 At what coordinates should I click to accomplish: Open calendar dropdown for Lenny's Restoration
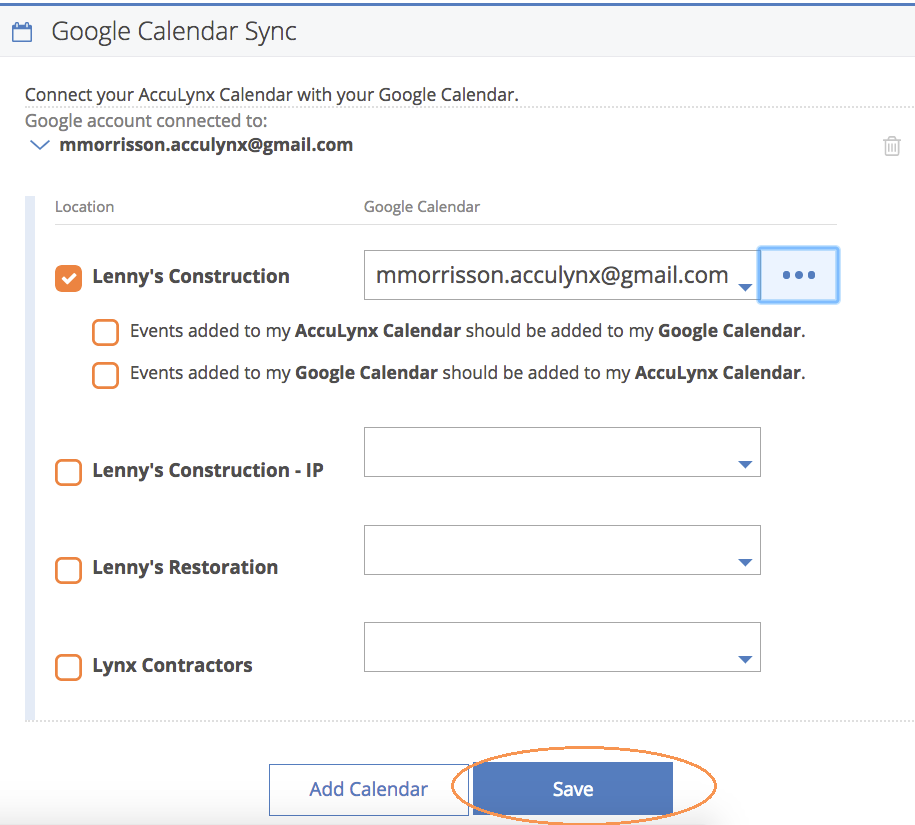point(562,550)
